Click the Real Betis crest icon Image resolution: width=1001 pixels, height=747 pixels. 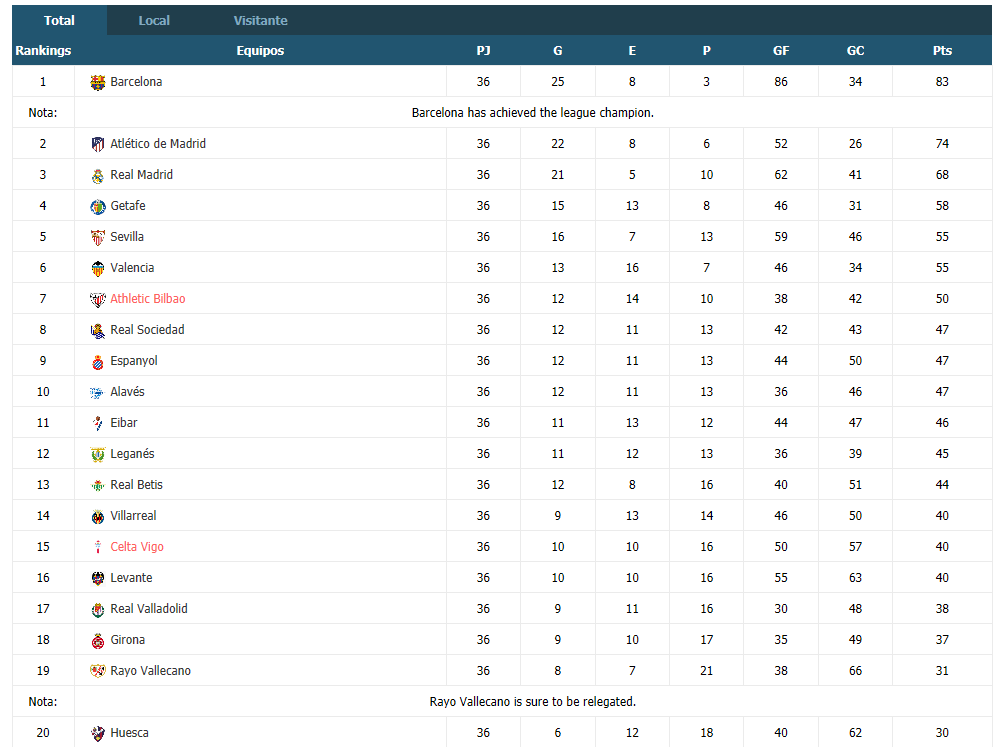tap(98, 485)
